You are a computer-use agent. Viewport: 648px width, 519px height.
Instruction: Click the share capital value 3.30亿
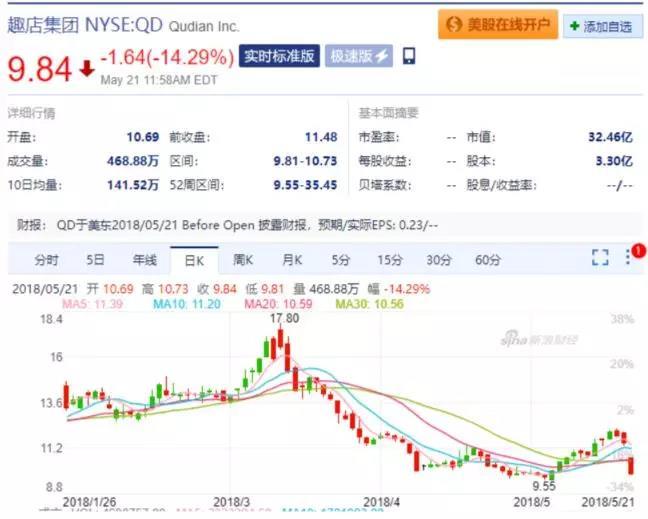(x=614, y=161)
